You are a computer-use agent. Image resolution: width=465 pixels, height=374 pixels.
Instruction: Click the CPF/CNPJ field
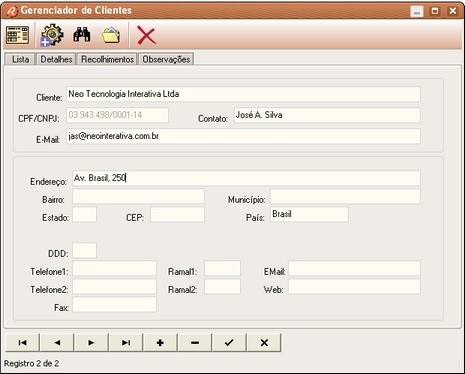(x=117, y=115)
